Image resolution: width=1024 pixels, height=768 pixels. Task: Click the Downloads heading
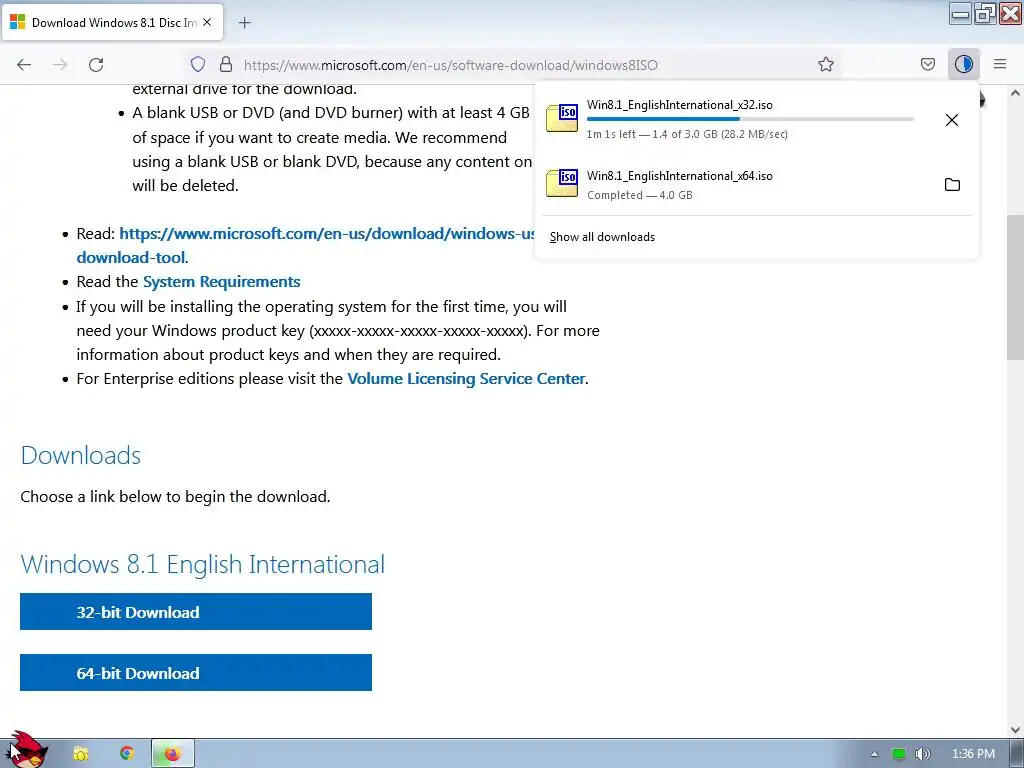[x=81, y=455]
